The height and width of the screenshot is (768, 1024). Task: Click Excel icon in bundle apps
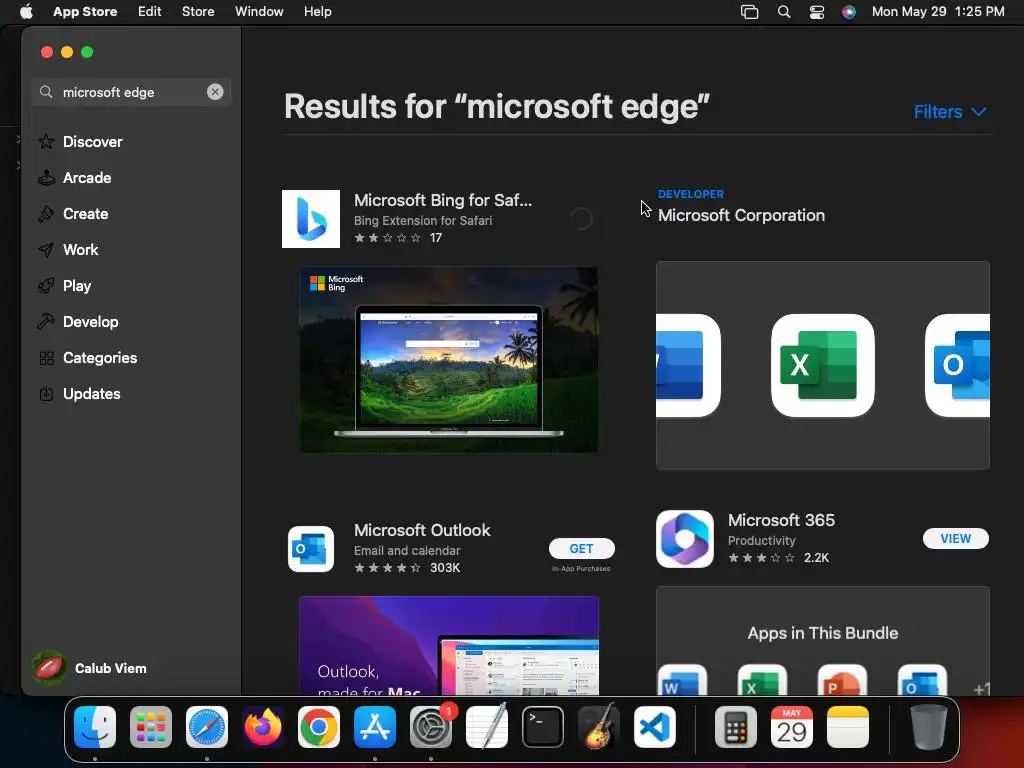(762, 680)
